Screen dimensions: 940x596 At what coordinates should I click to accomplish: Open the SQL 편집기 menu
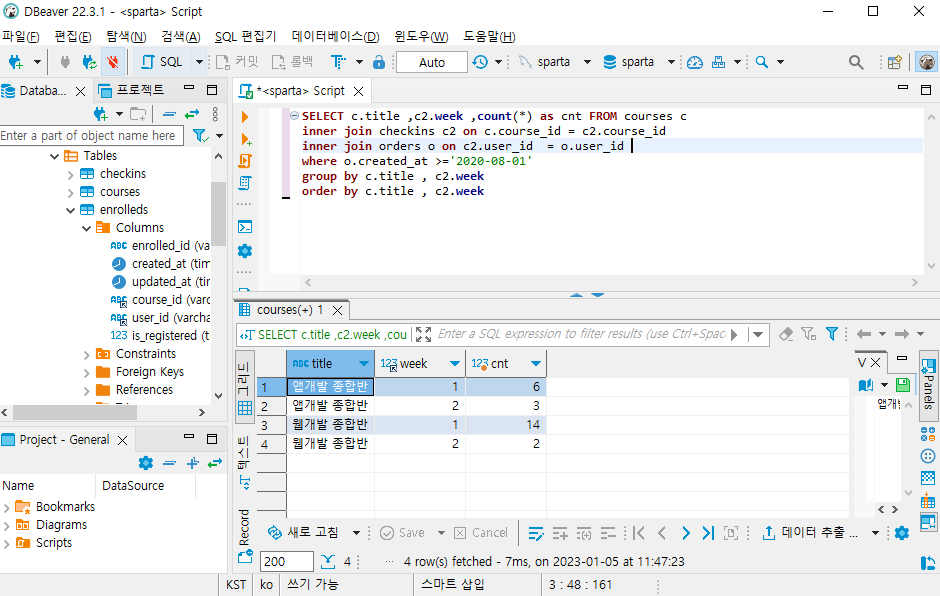[x=245, y=37]
